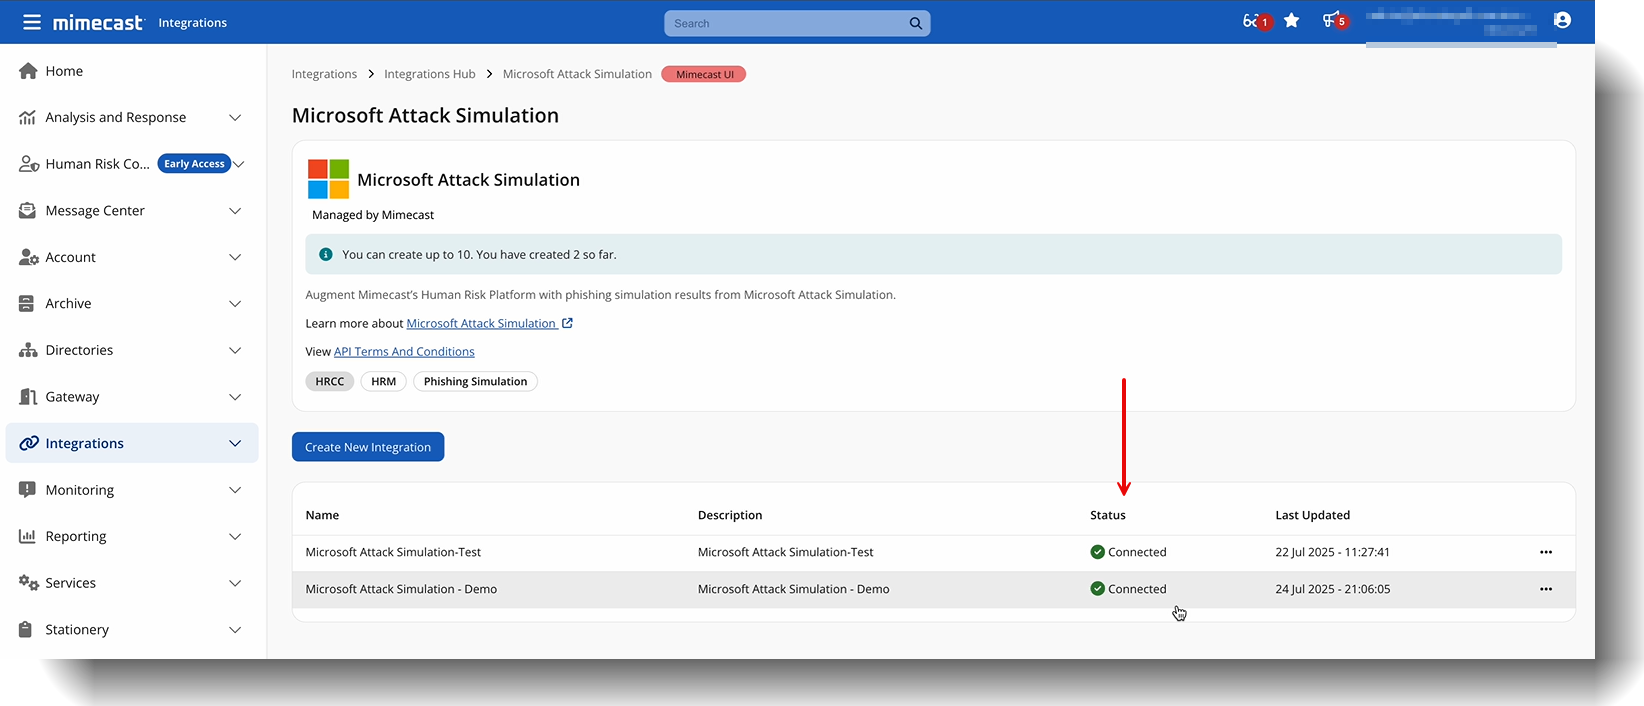Open the megaphone announcements icon

[x=1331, y=21]
